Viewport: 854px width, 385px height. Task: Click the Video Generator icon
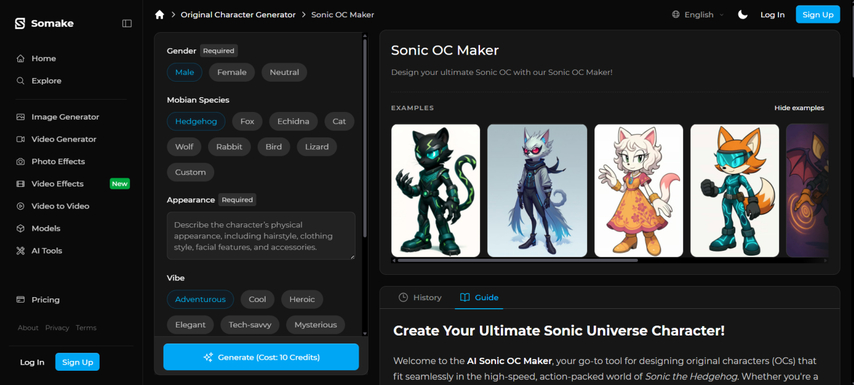tap(20, 139)
